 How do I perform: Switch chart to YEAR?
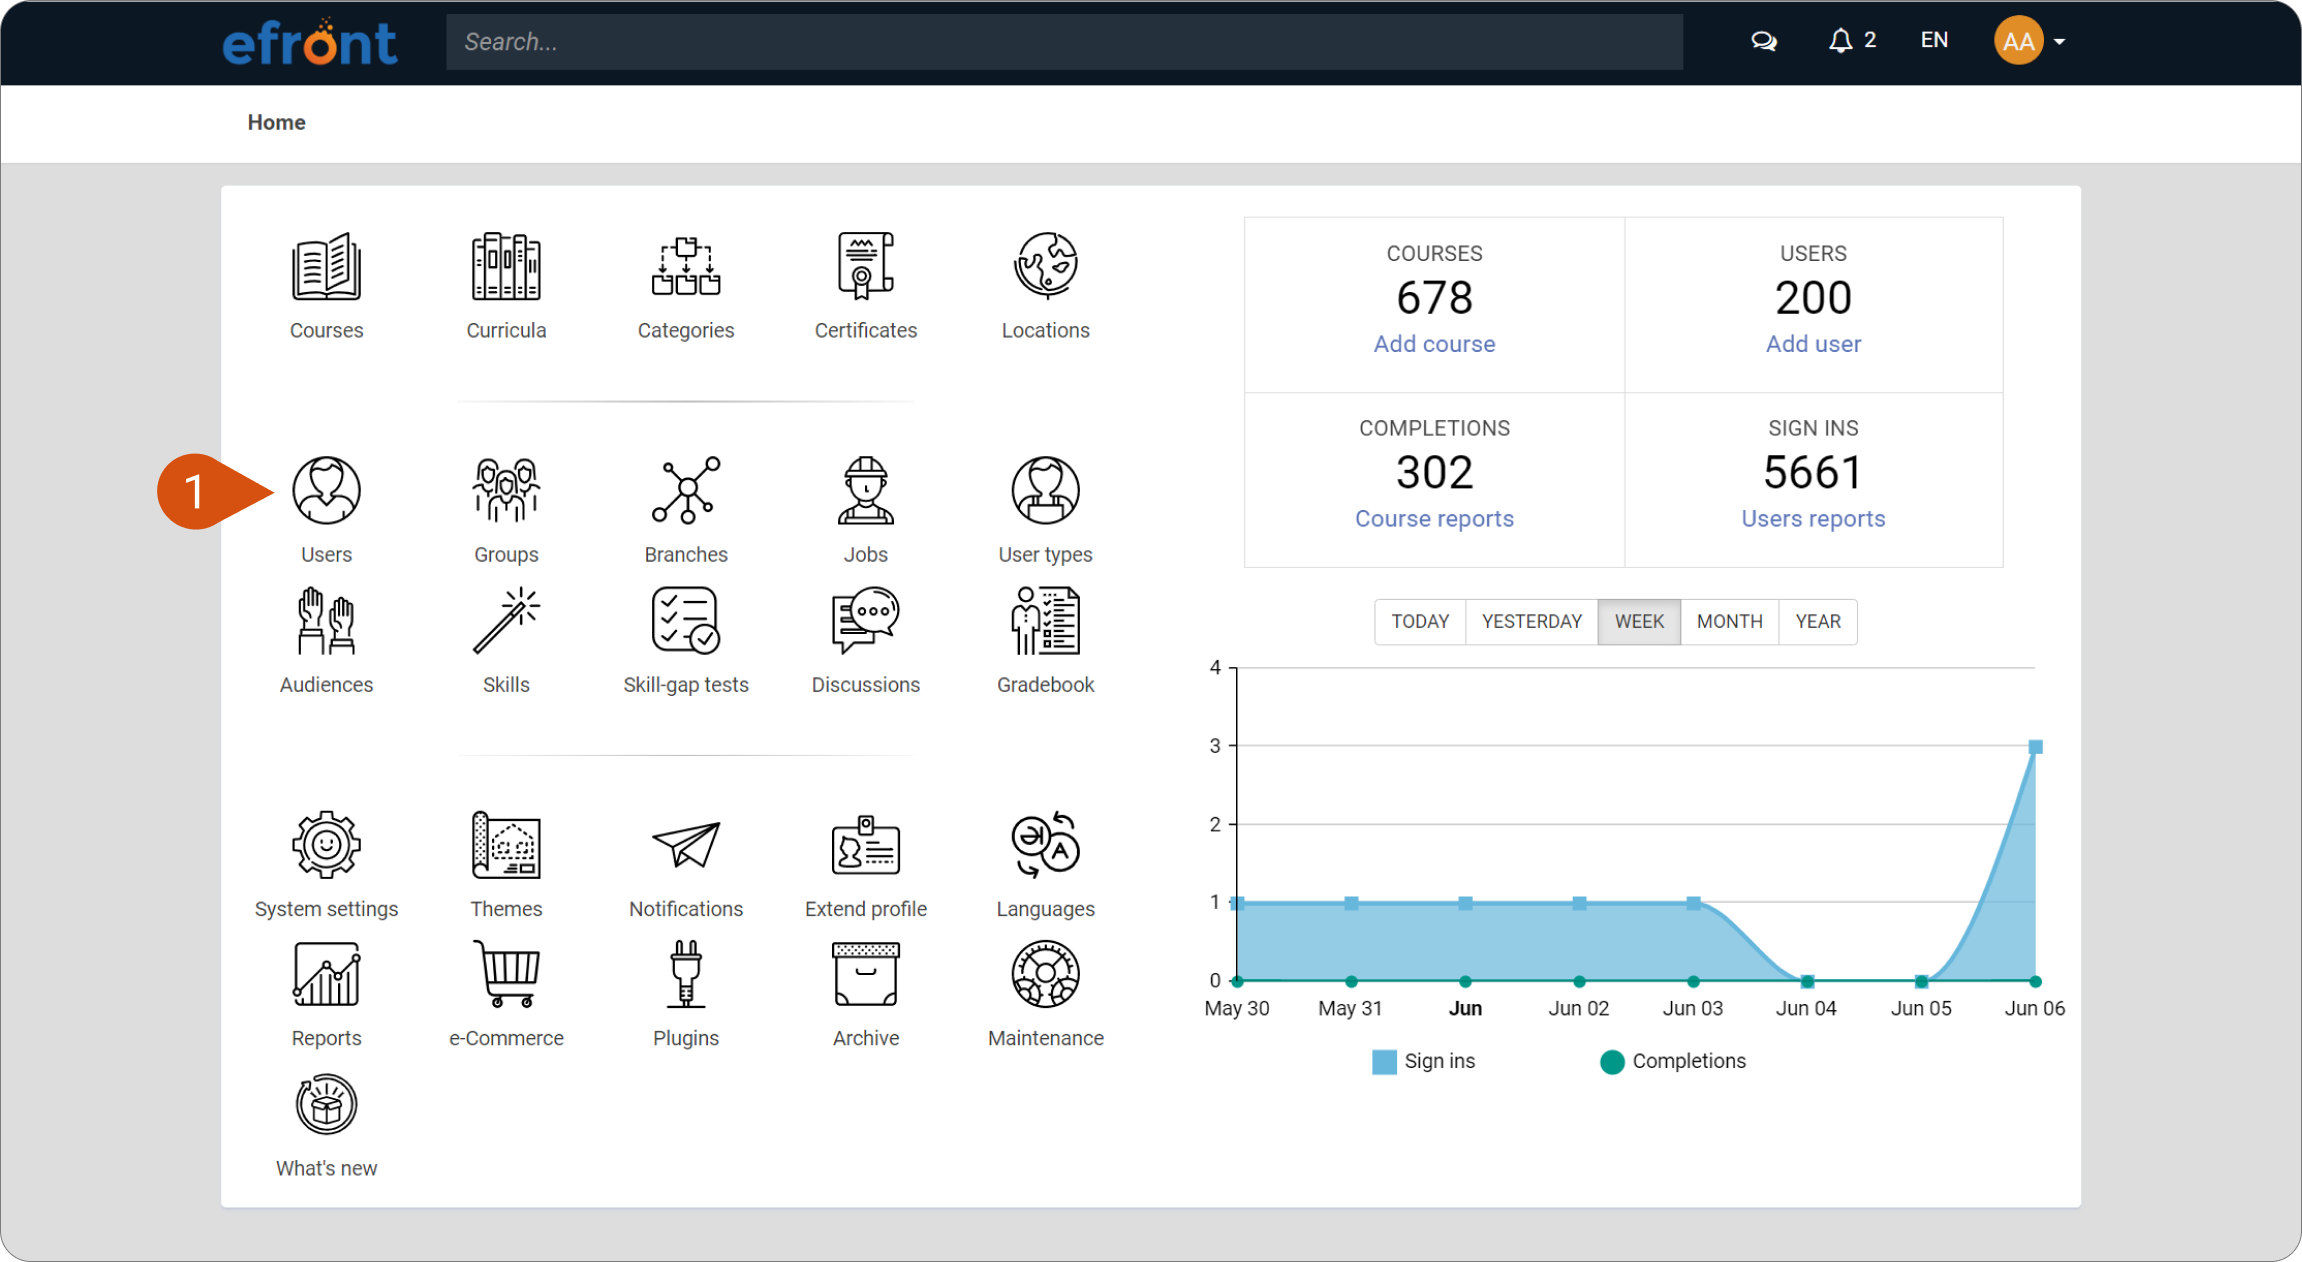(x=1818, y=621)
